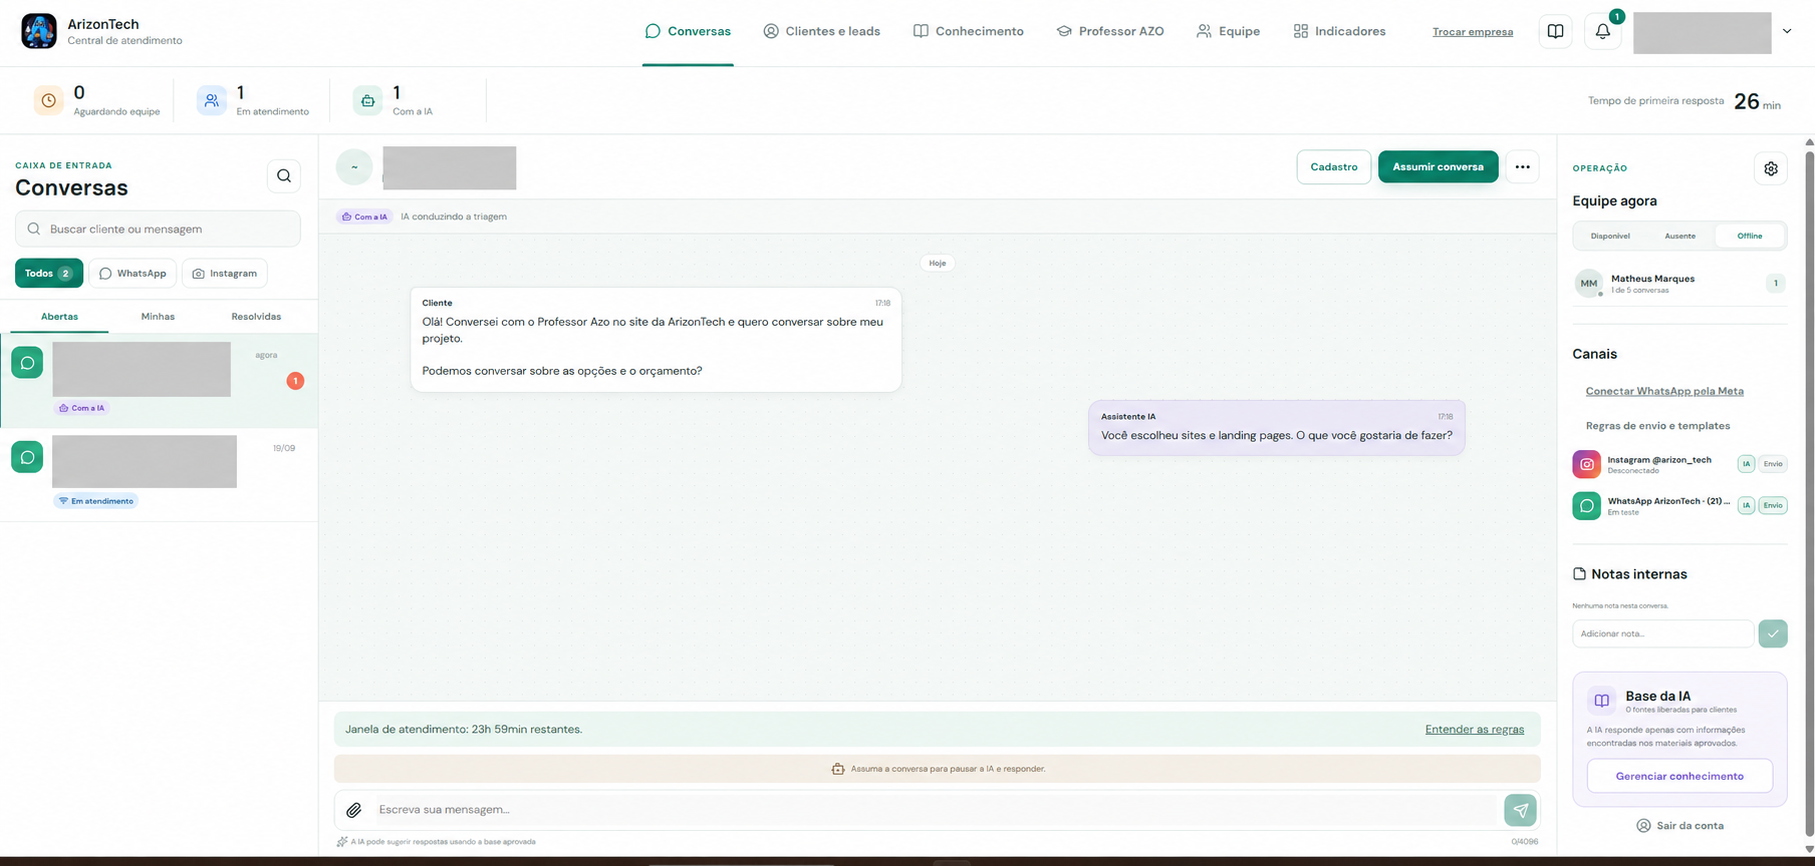Toggle IA for WhatsApp ArizonTech
This screenshot has height=866, width=1815.
[x=1746, y=506]
